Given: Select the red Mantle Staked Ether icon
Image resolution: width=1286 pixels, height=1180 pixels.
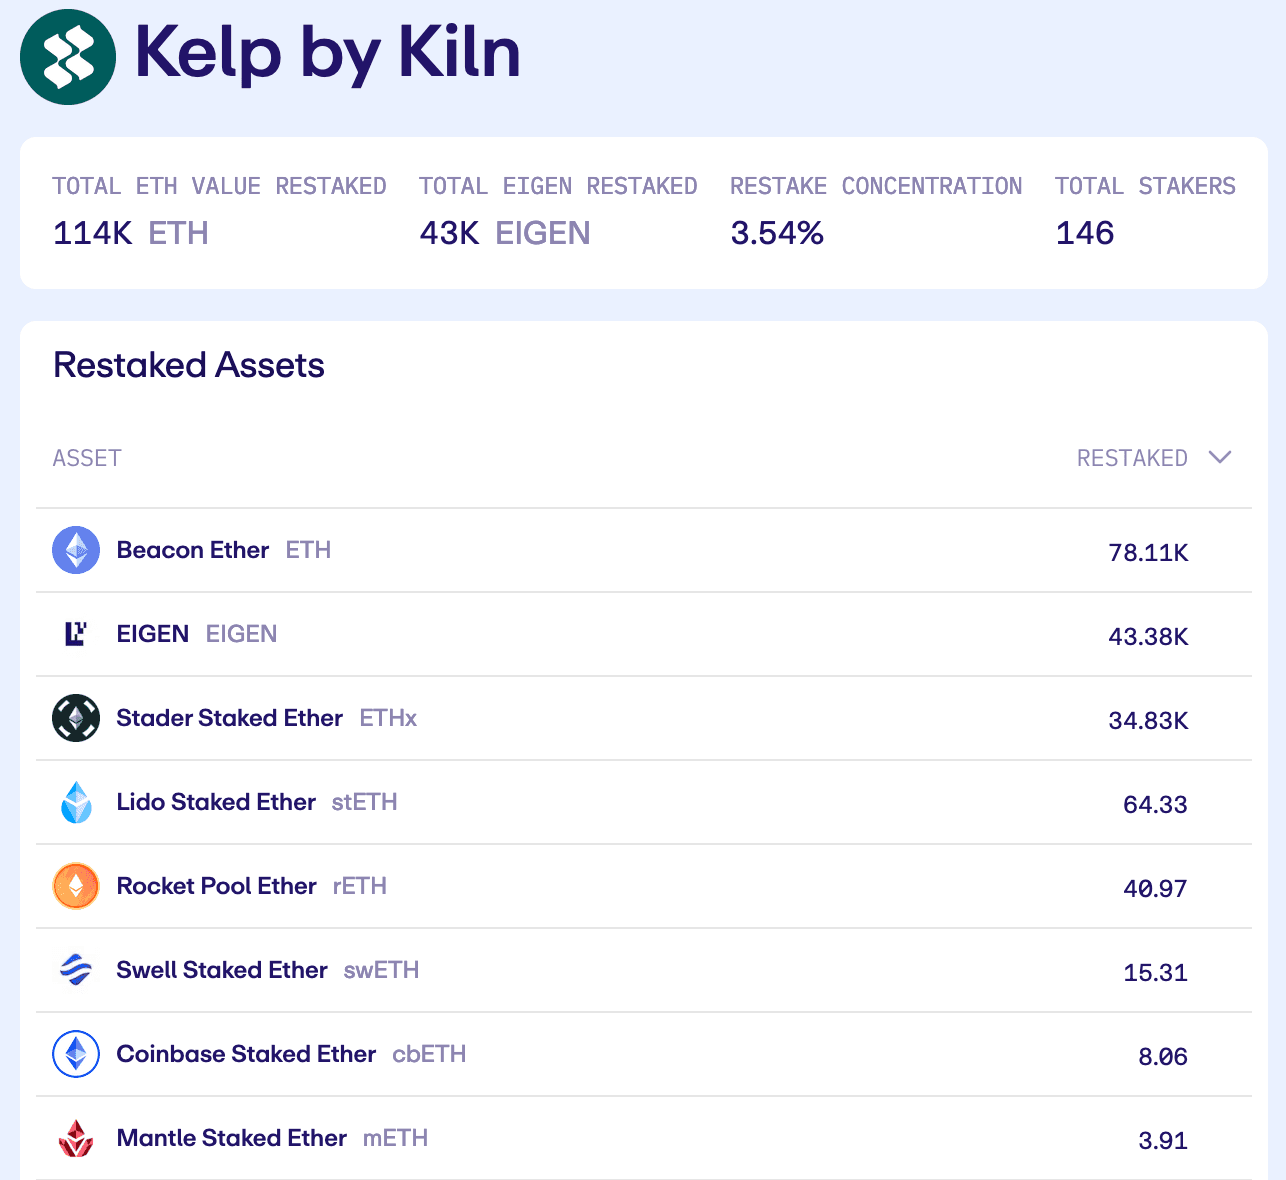Looking at the screenshot, I should [76, 1138].
